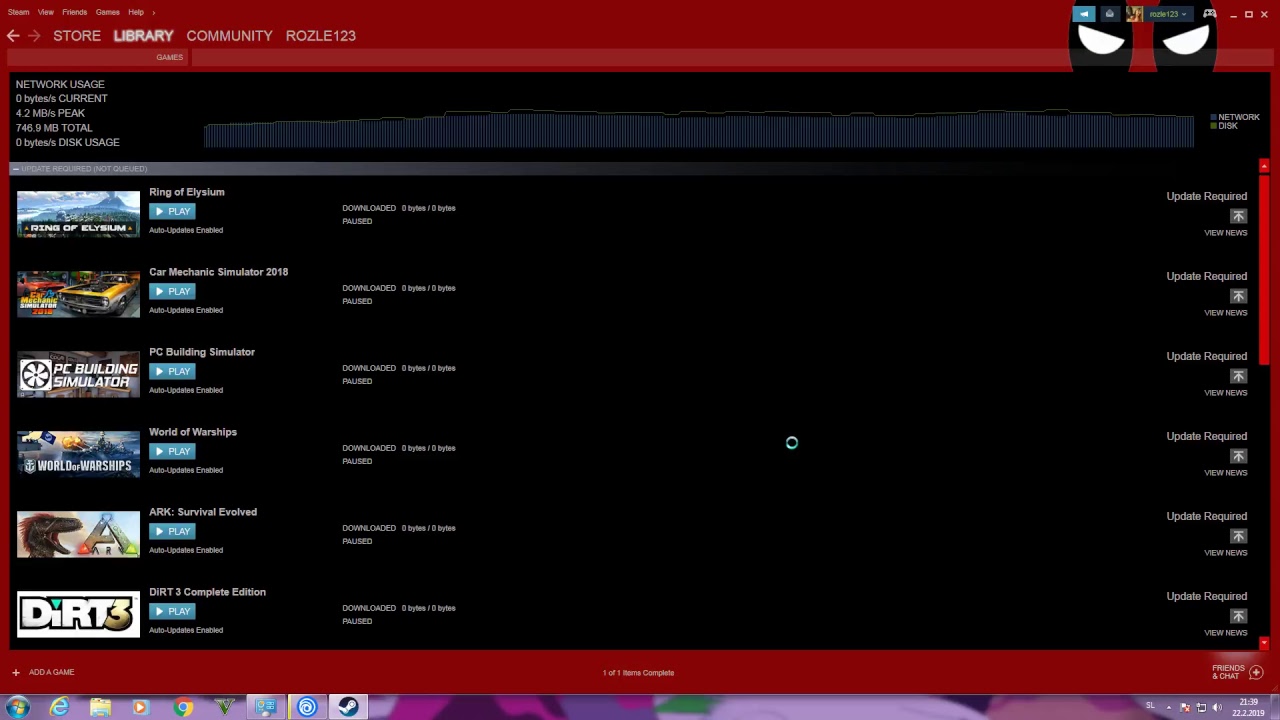View news for World of Warships
This screenshot has height=720, width=1280.
click(1225, 473)
